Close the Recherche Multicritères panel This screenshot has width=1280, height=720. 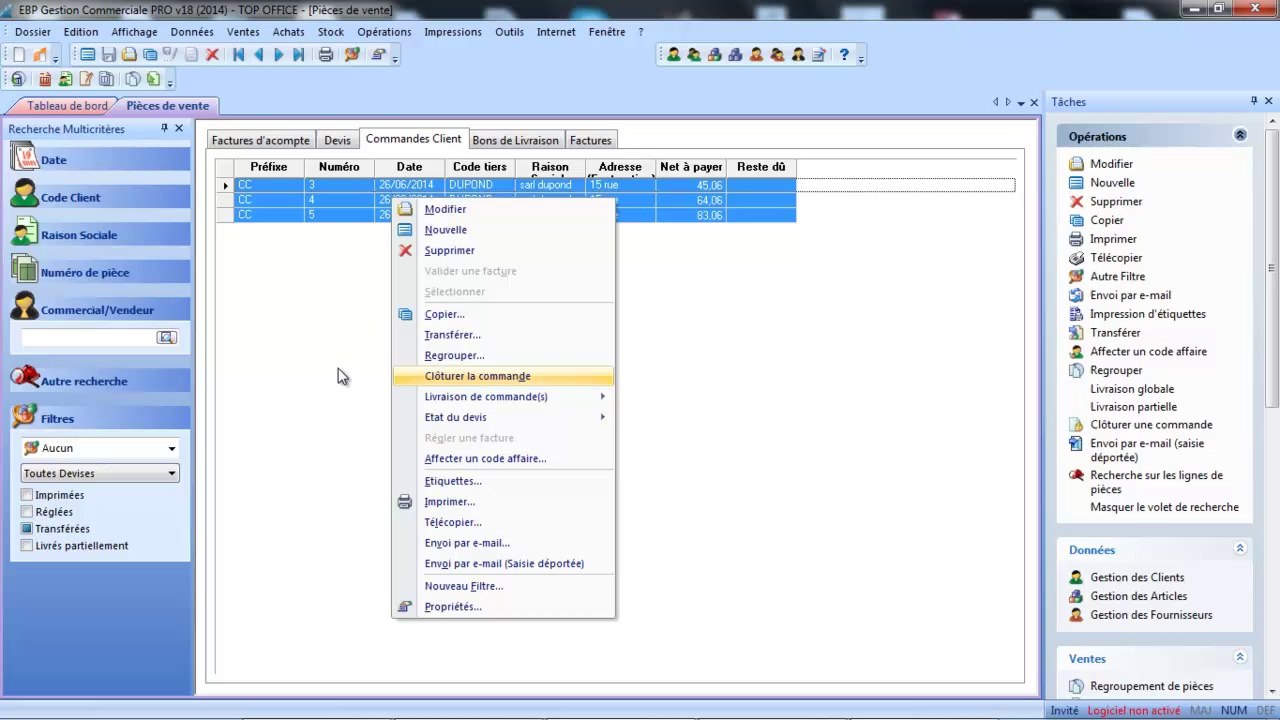pyautogui.click(x=179, y=129)
